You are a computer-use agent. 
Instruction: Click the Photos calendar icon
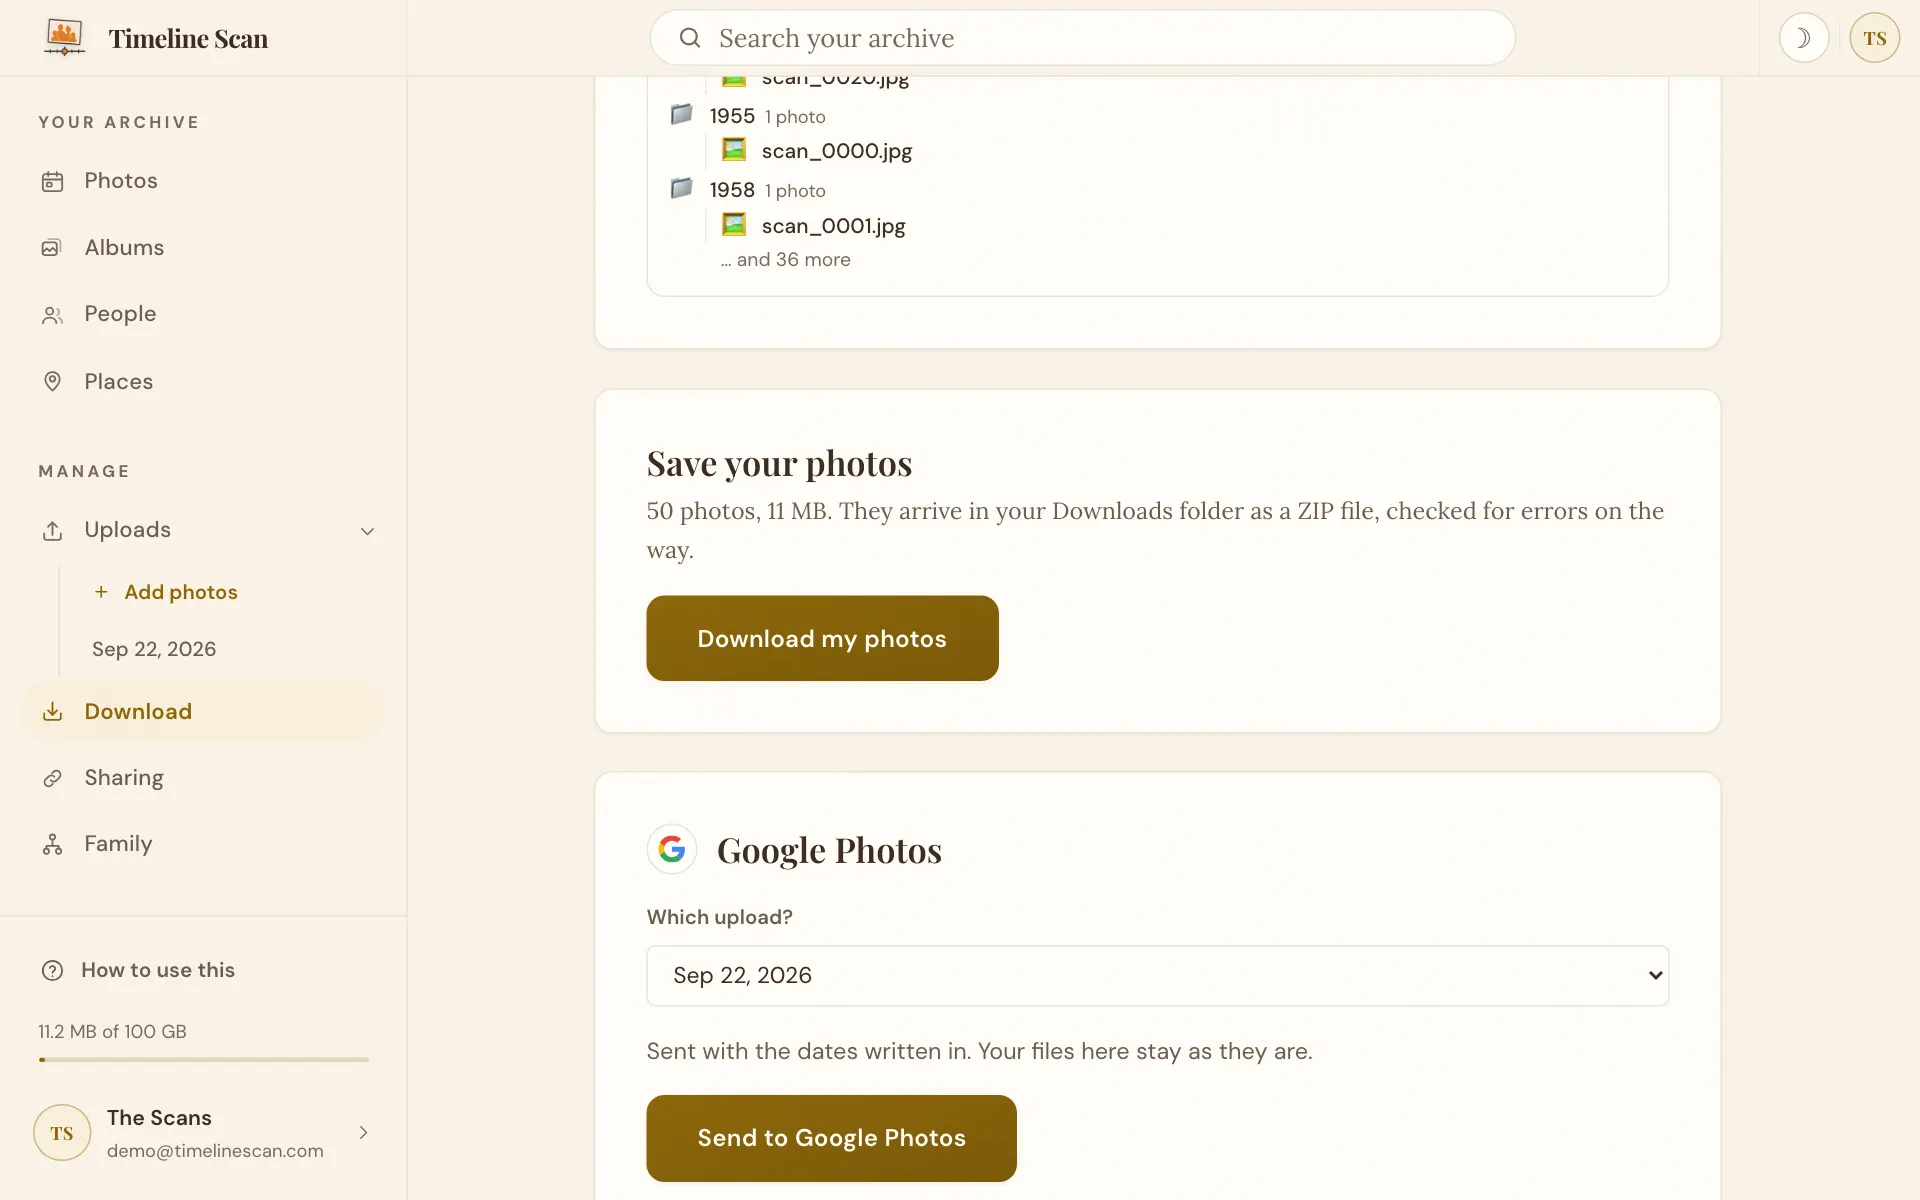pos(53,182)
